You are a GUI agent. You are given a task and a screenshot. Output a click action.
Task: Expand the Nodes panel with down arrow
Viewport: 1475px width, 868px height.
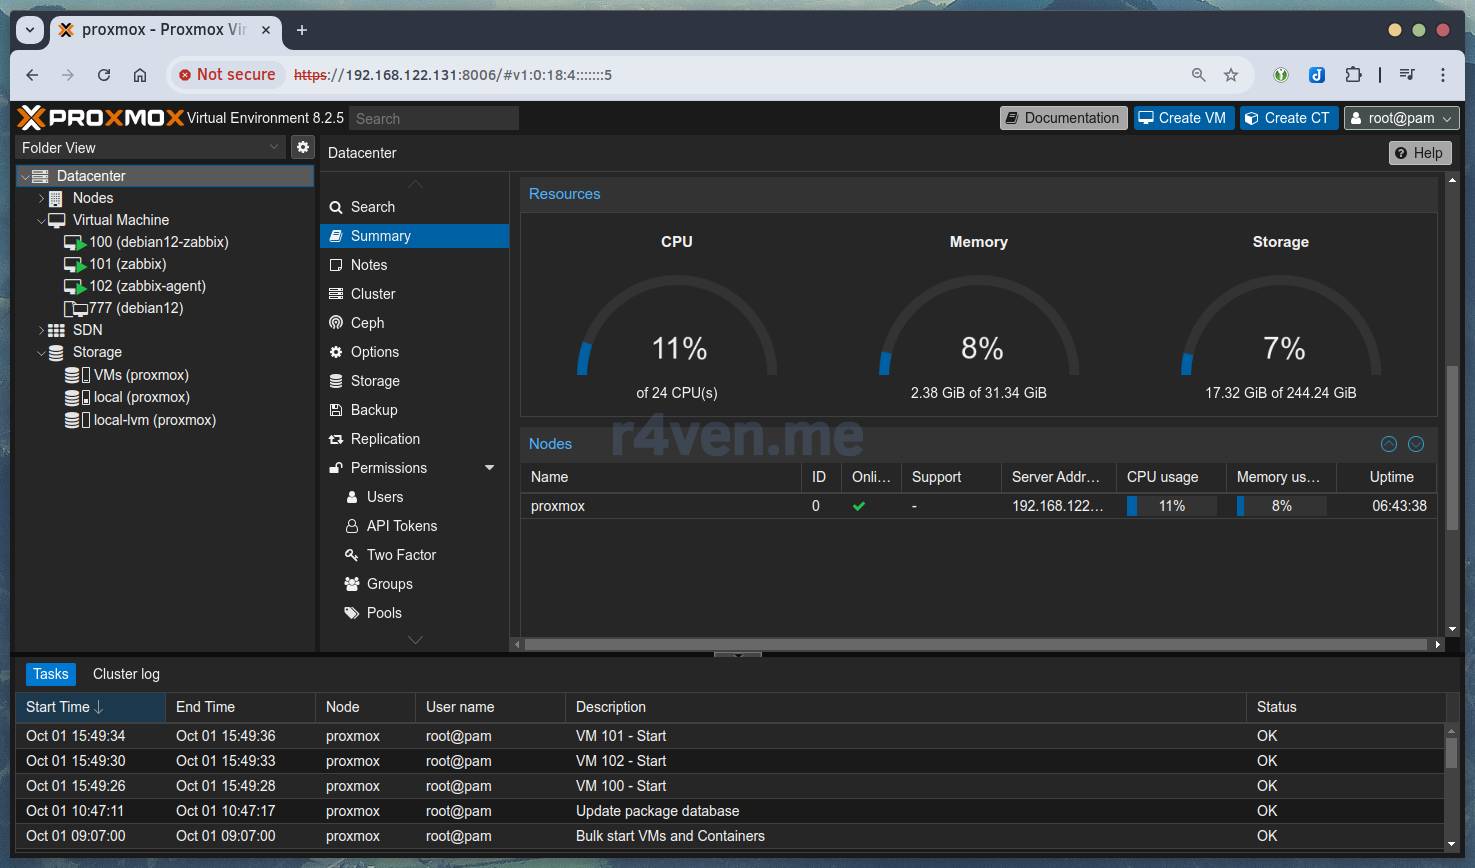[1416, 444]
